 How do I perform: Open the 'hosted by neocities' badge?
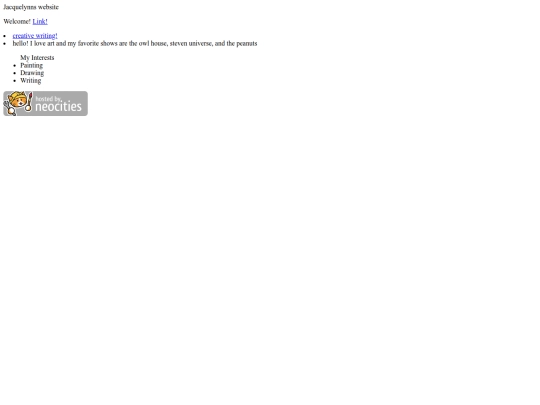click(x=45, y=103)
